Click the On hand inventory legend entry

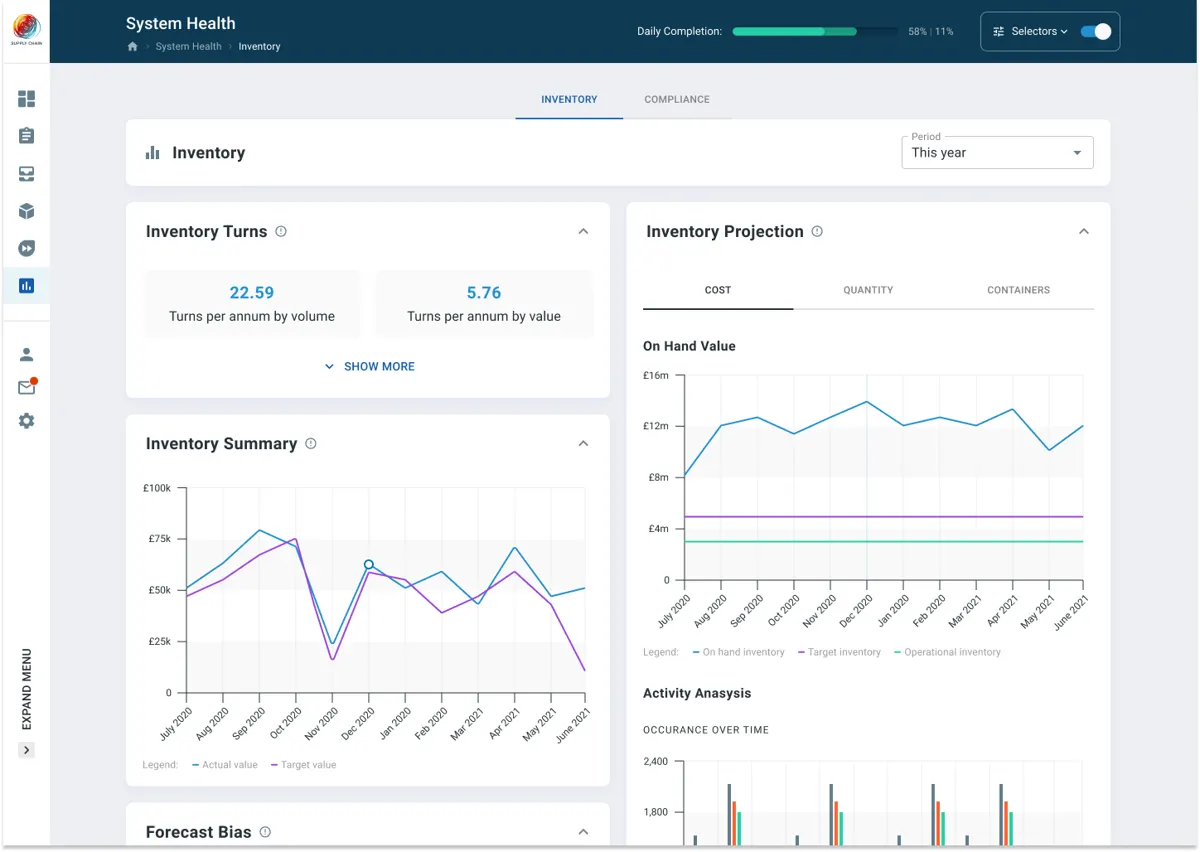coord(738,652)
